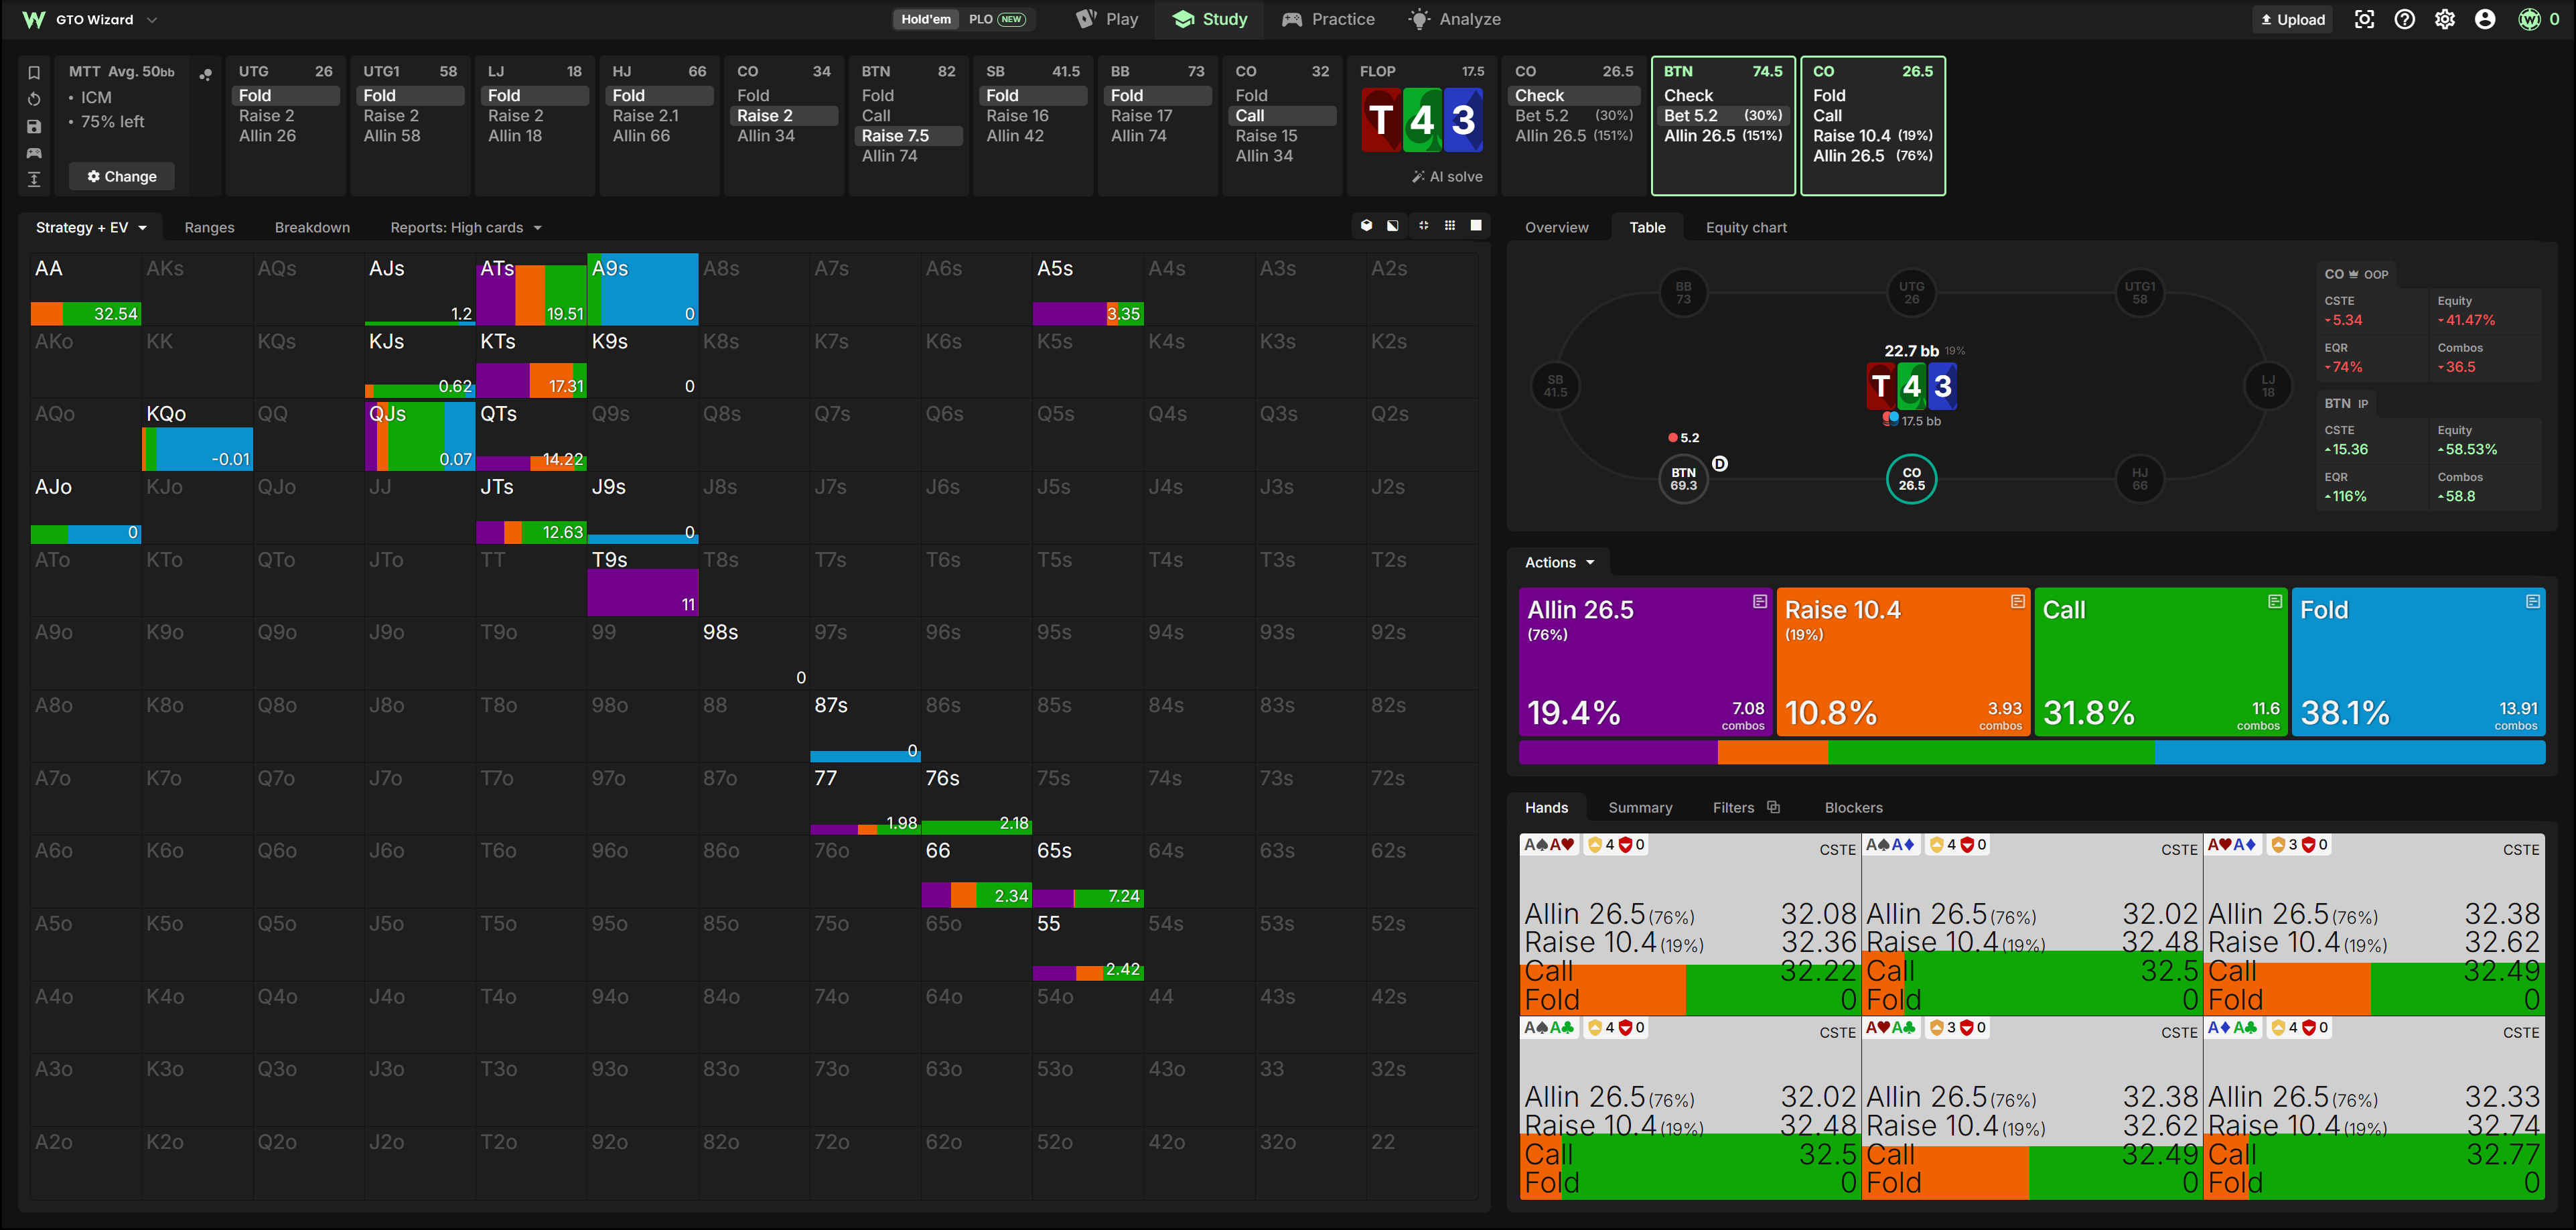Select the AA hand cell in matrix
Image resolution: width=2576 pixels, height=1230 pixels.
(x=86, y=289)
